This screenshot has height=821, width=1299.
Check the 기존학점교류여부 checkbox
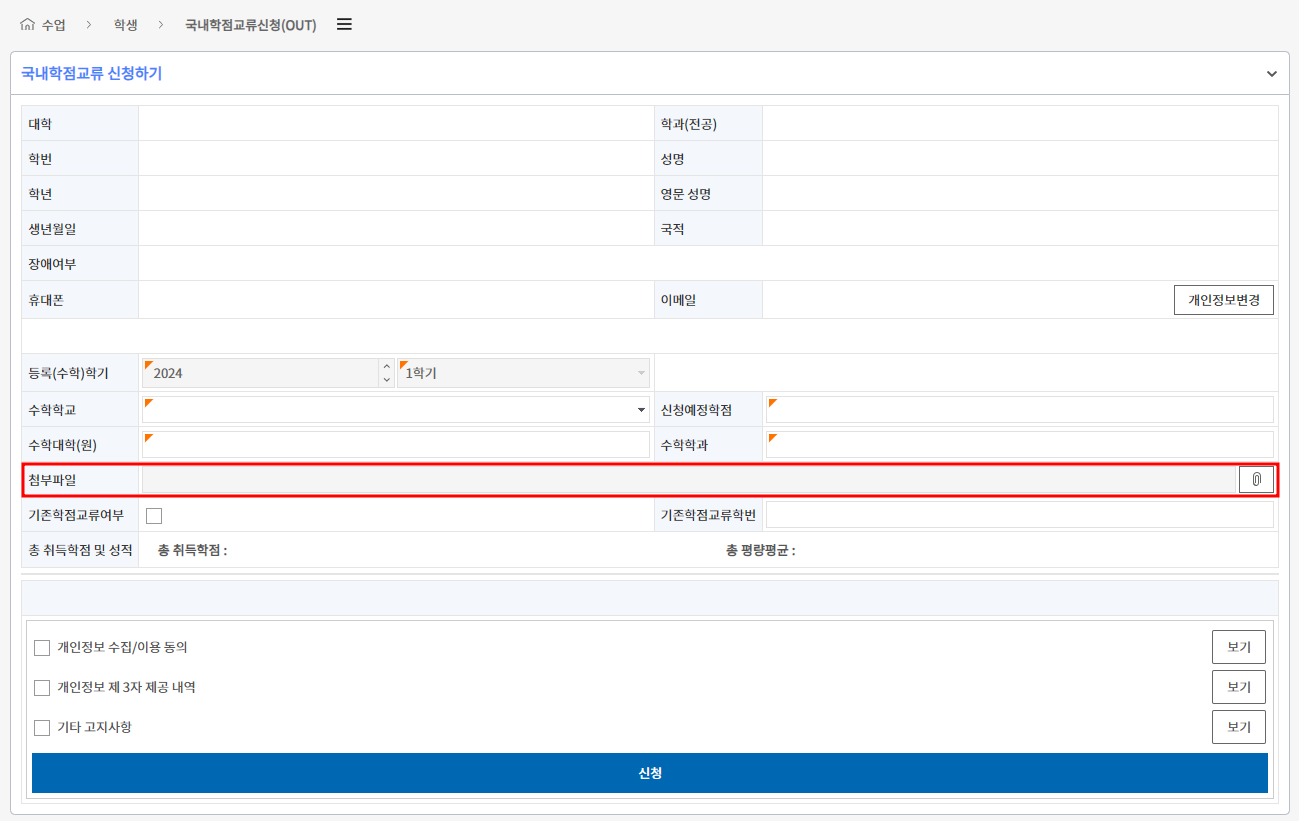click(154, 516)
